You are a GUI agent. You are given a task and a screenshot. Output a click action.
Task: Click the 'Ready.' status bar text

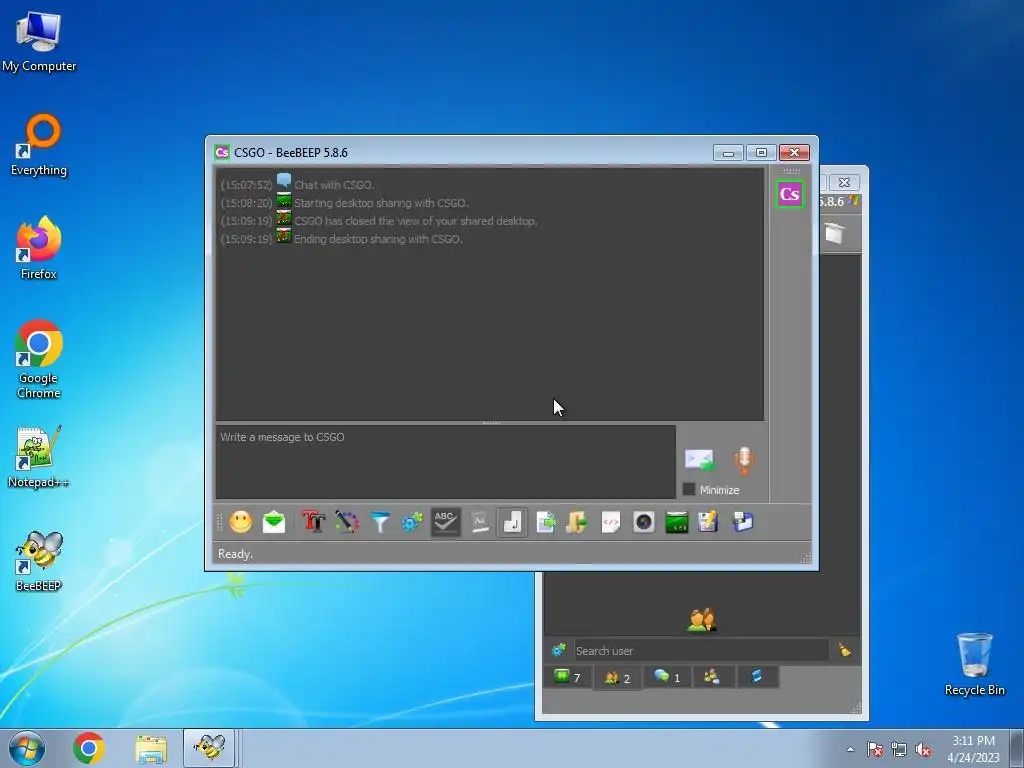click(235, 554)
